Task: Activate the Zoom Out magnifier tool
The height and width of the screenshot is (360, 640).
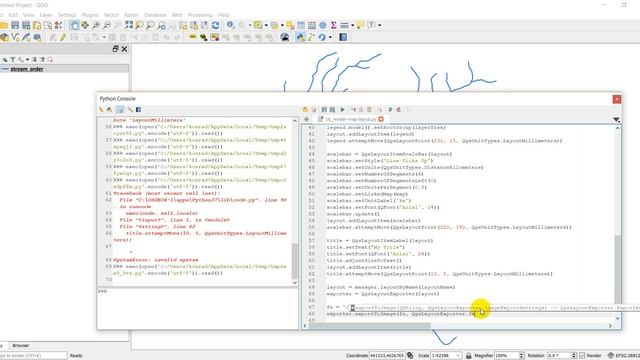Action: point(107,25)
